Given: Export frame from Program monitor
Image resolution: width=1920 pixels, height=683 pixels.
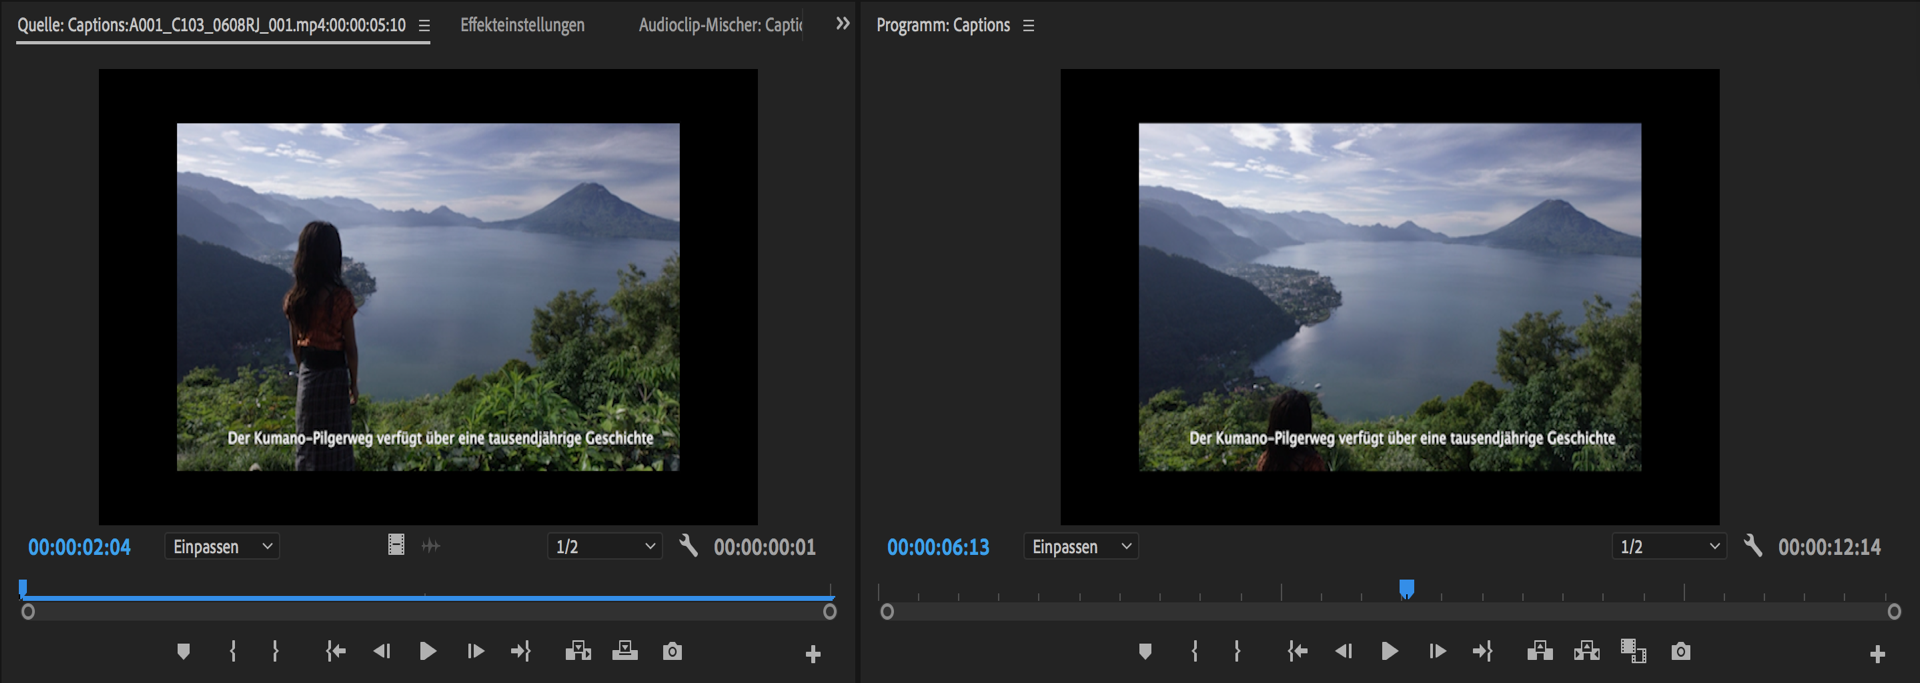Looking at the screenshot, I should pos(1681,652).
